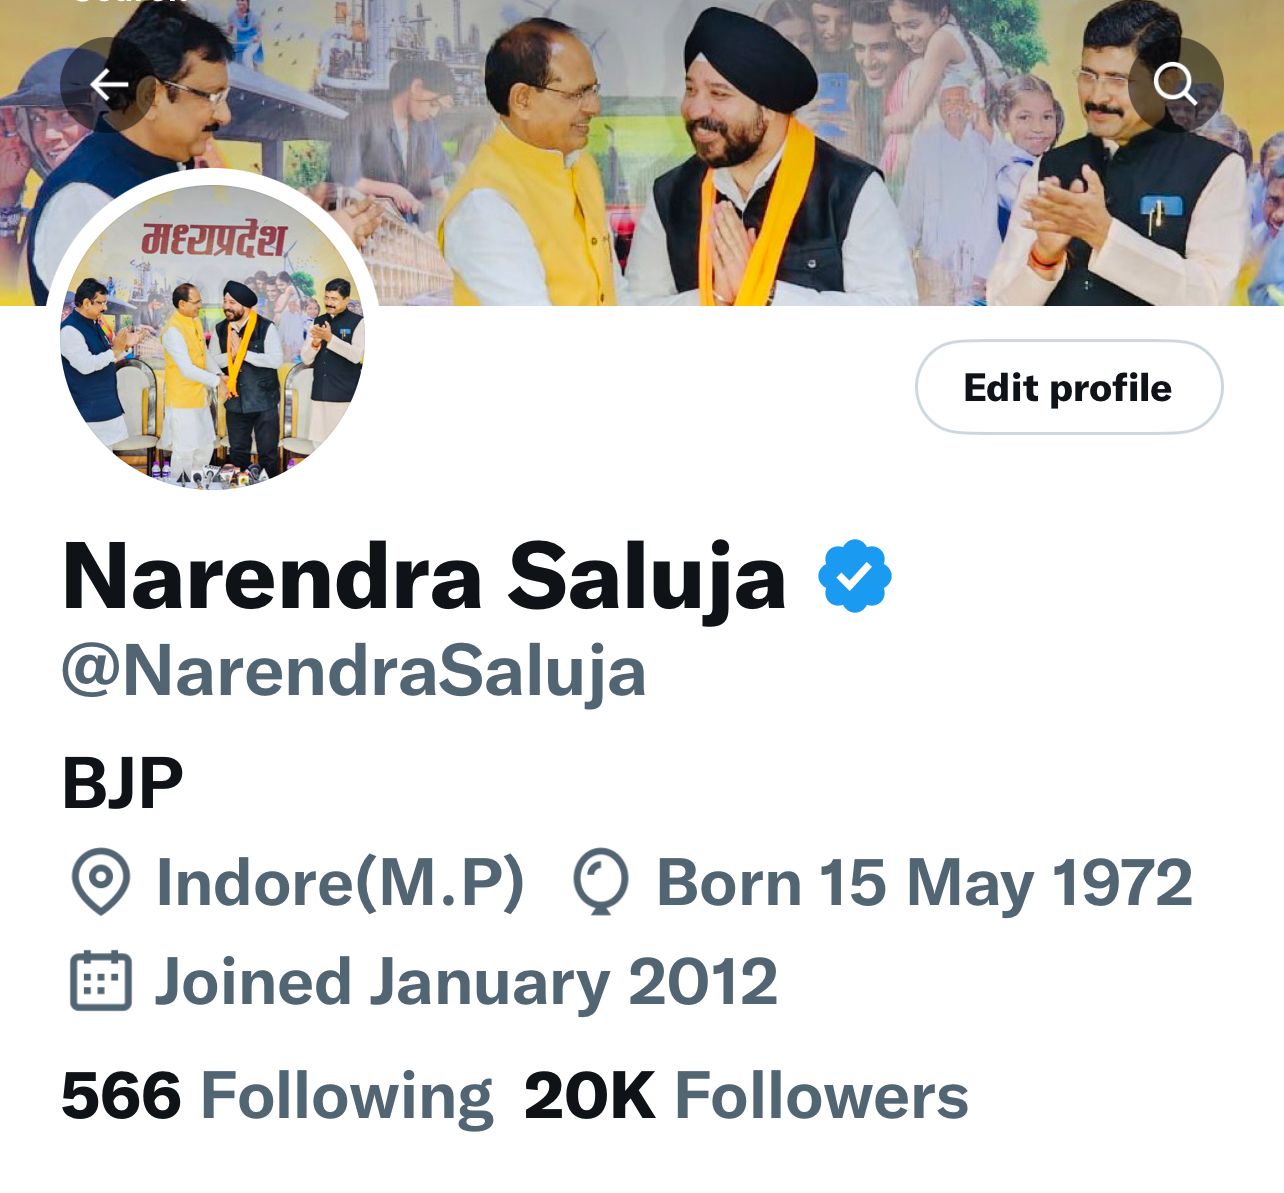Tap Joined January 2012 text

(466, 982)
